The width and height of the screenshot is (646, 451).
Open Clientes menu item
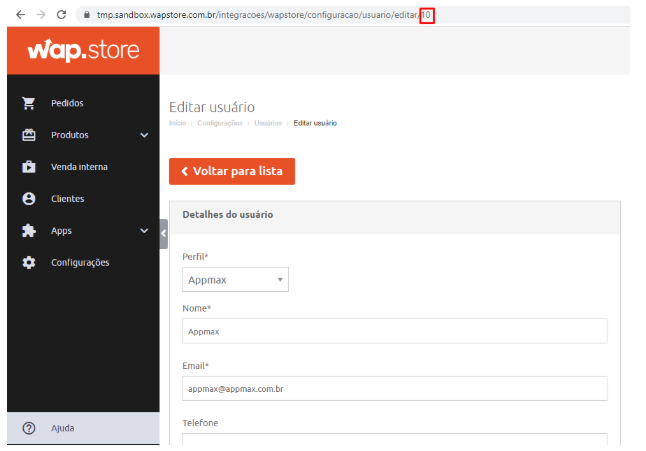68,199
